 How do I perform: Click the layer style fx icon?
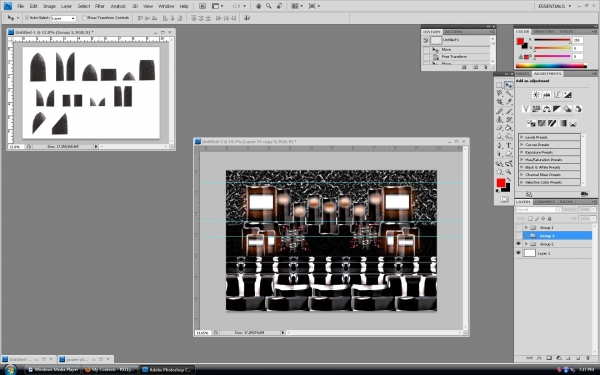point(539,358)
